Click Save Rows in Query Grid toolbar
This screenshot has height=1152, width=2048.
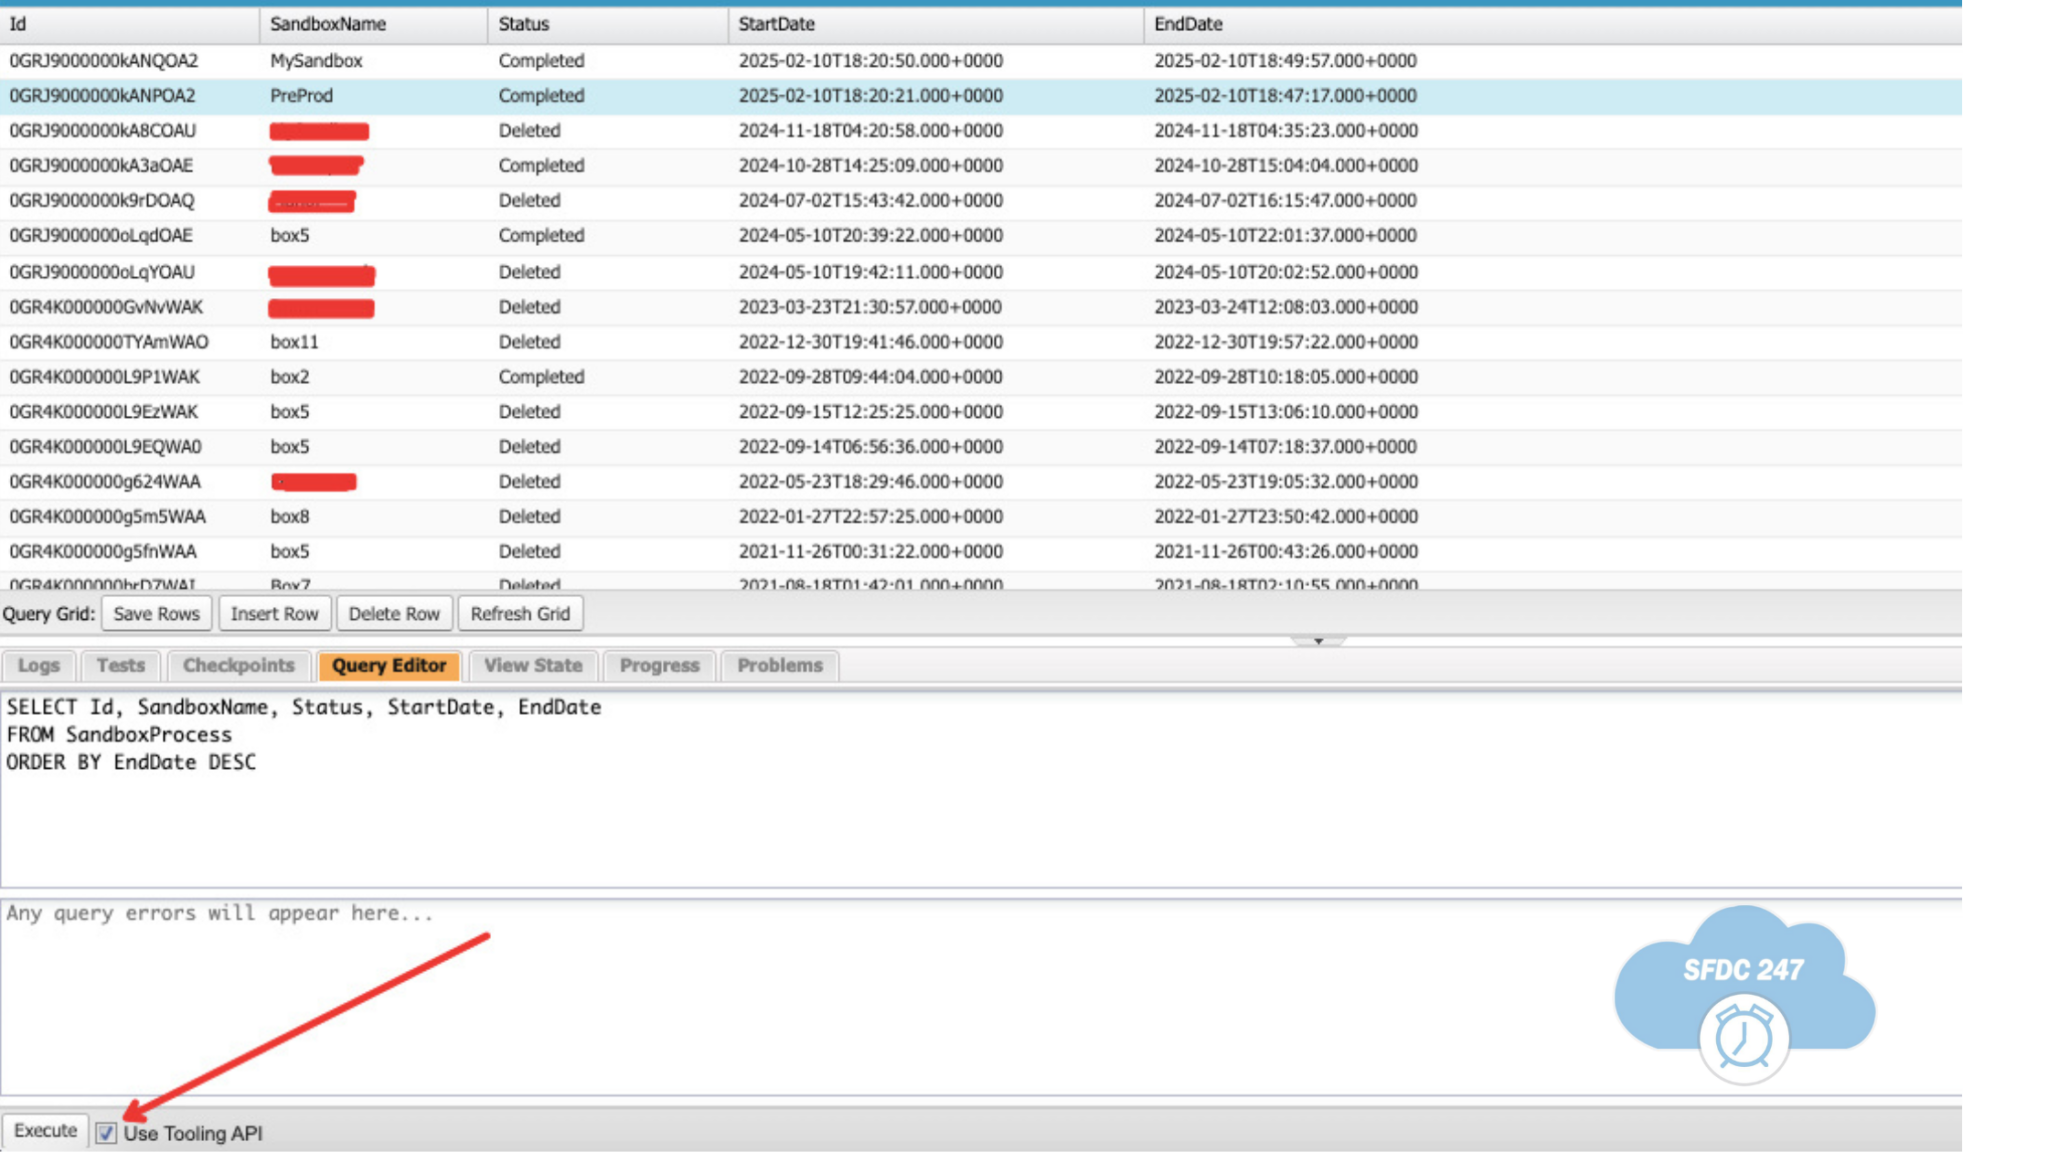point(156,613)
